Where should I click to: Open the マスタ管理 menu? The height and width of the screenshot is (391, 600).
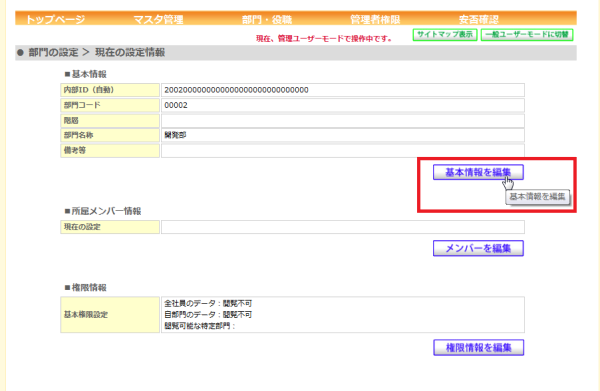tap(158, 19)
